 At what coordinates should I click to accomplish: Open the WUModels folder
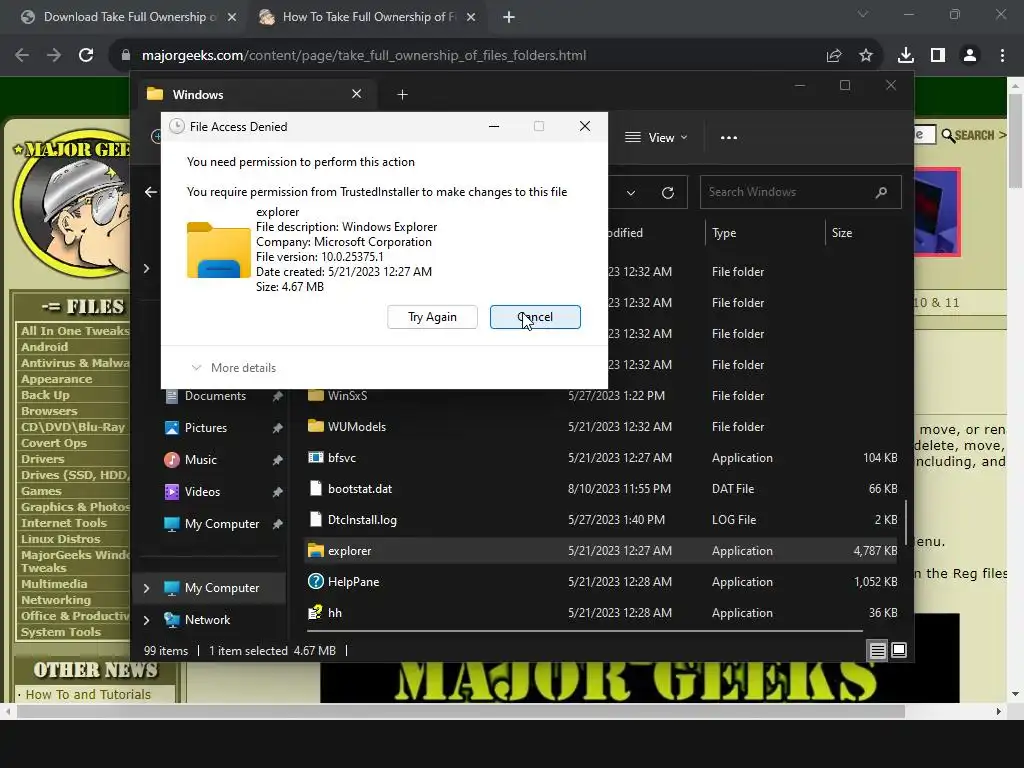pyautogui.click(x=601, y=426)
